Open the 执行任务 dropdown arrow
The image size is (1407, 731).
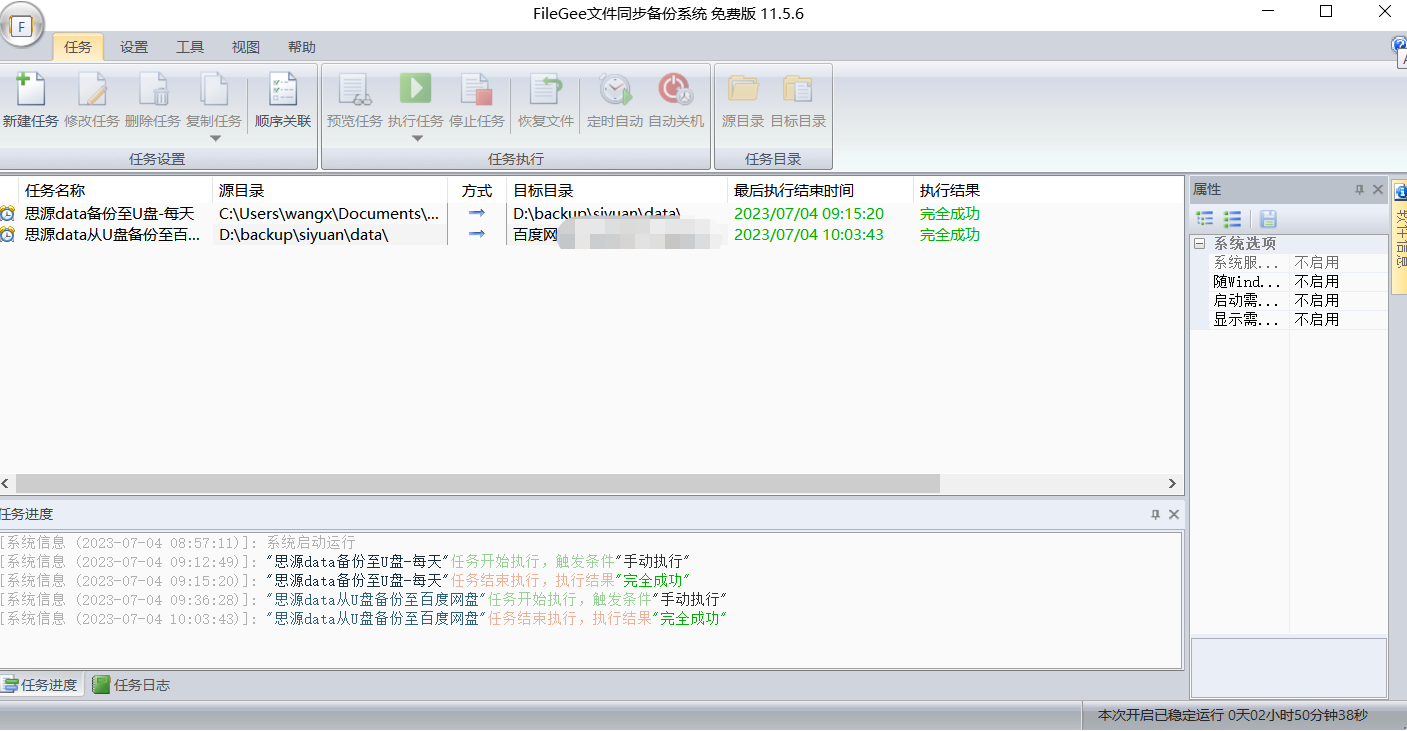coord(417,138)
